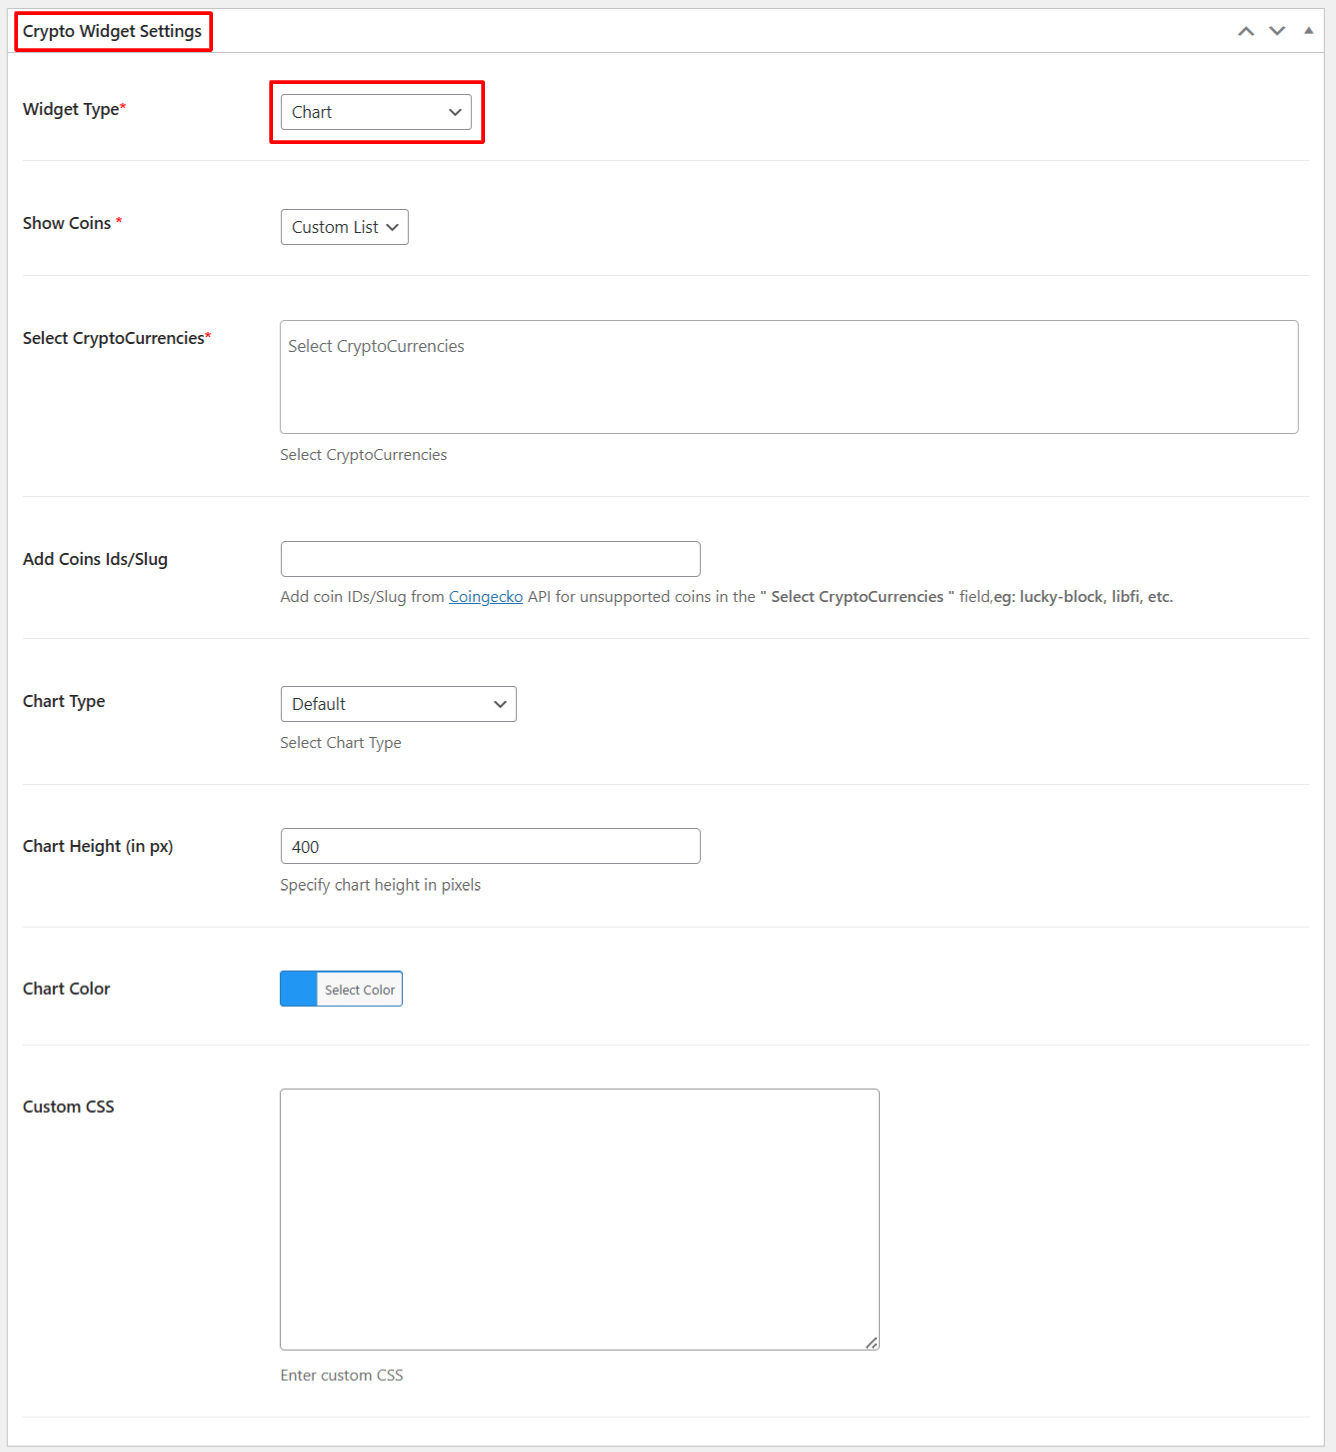Open the Coingecko link
Screen dimensions: 1336x1452
tap(485, 597)
